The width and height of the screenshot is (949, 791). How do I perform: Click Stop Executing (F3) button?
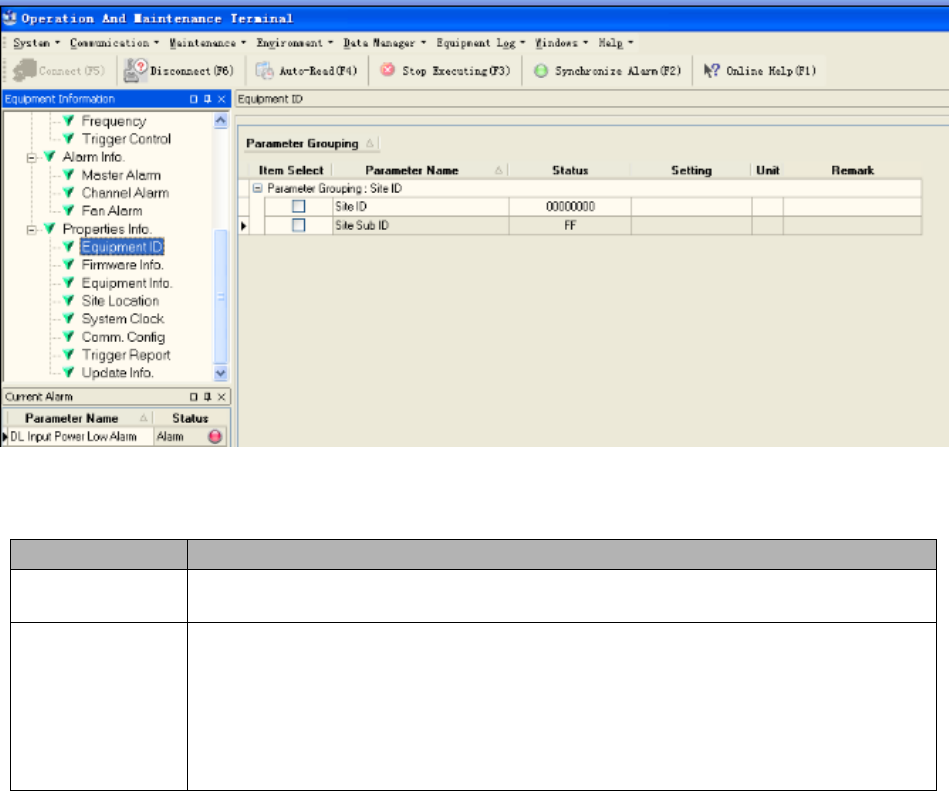pyautogui.click(x=445, y=71)
